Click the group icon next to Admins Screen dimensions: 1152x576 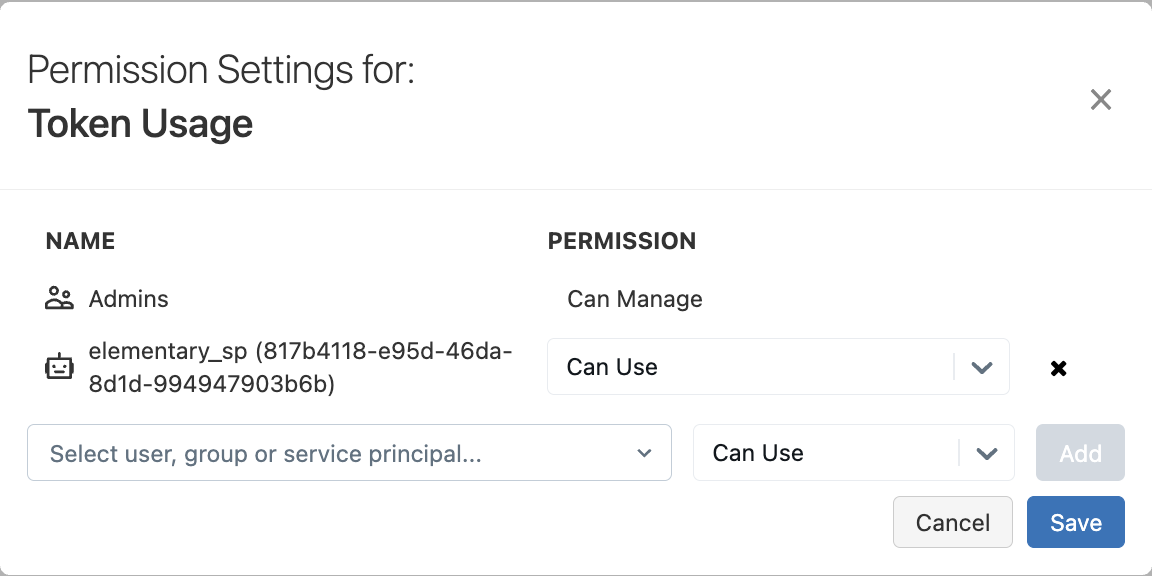(59, 298)
